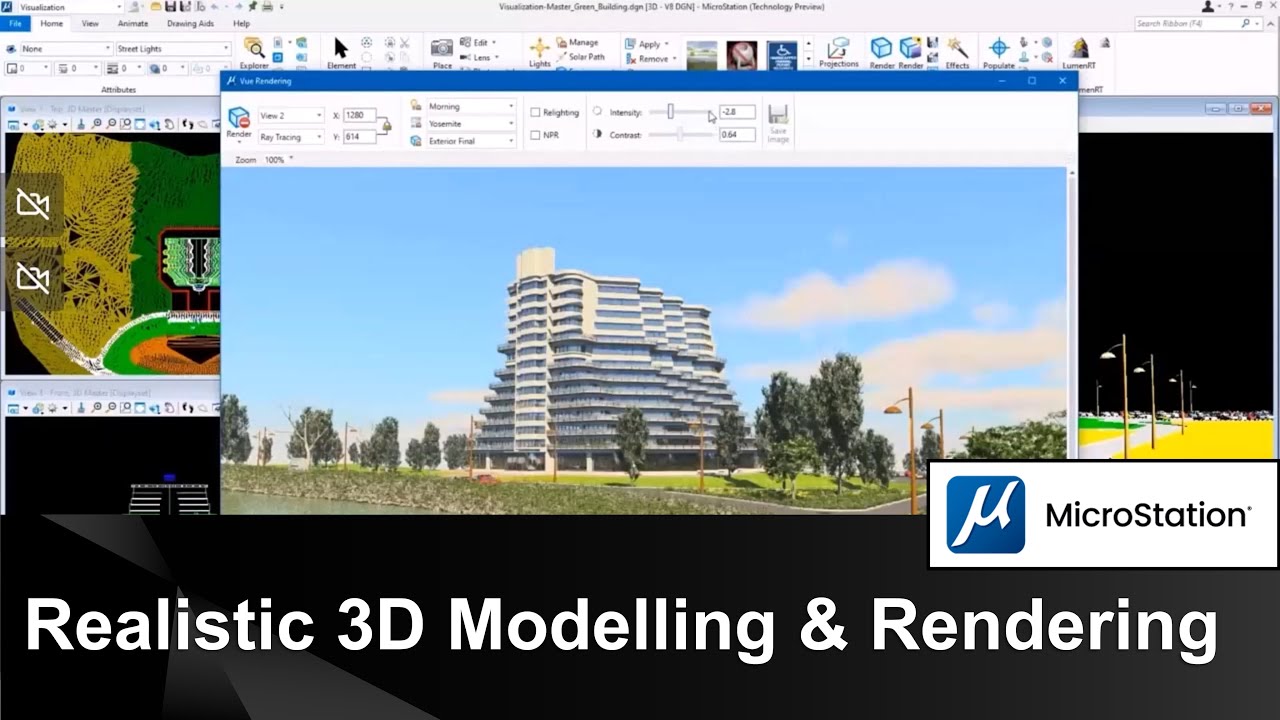Viewport: 1280px width, 720px height.
Task: Click the blue accessibility sign material thumbnail
Action: pos(782,55)
